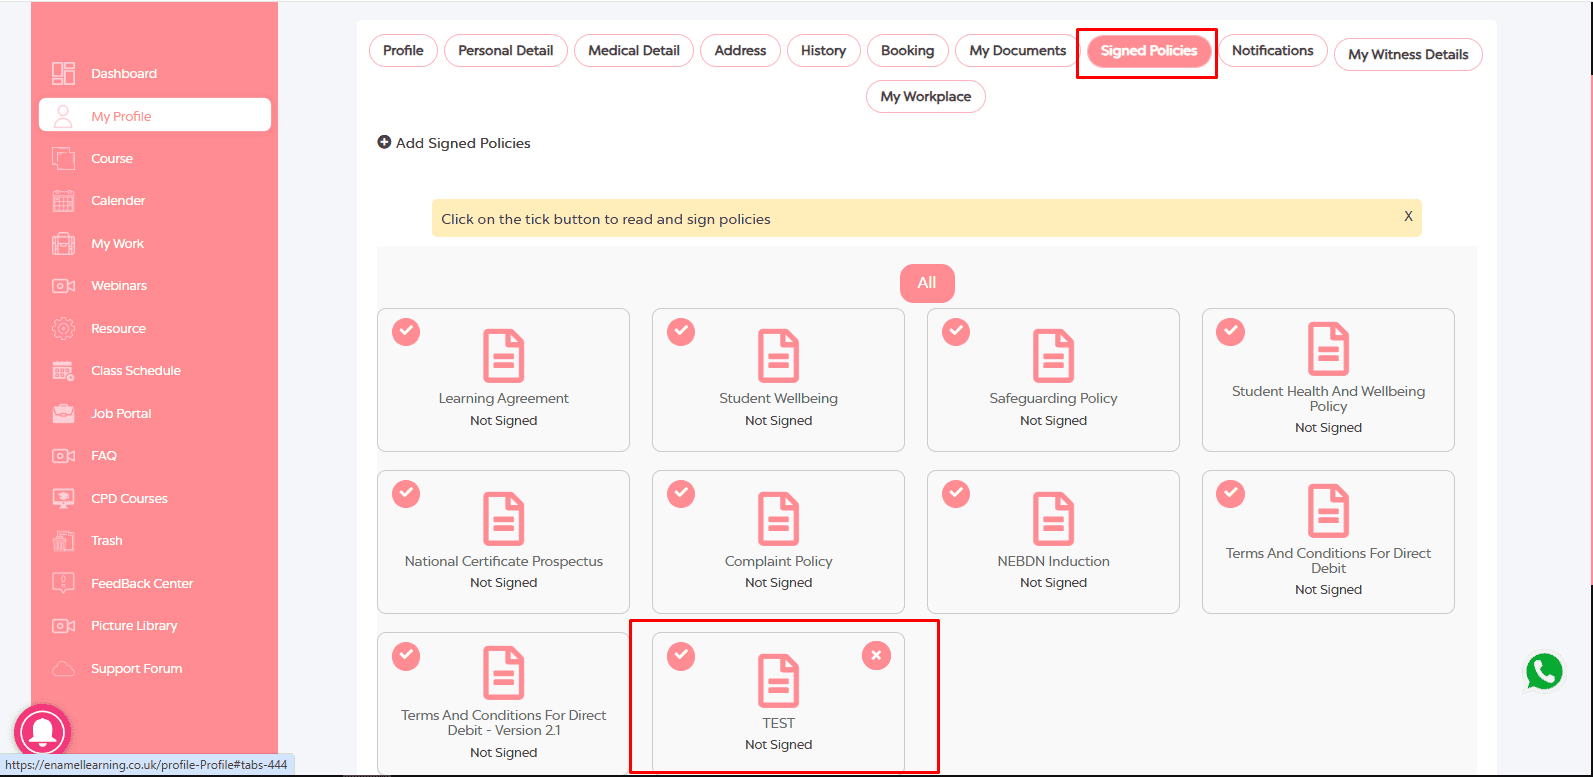The height and width of the screenshot is (777, 1593).
Task: Click Terms And Conditions Version 2.1 tick
Action: tap(406, 655)
